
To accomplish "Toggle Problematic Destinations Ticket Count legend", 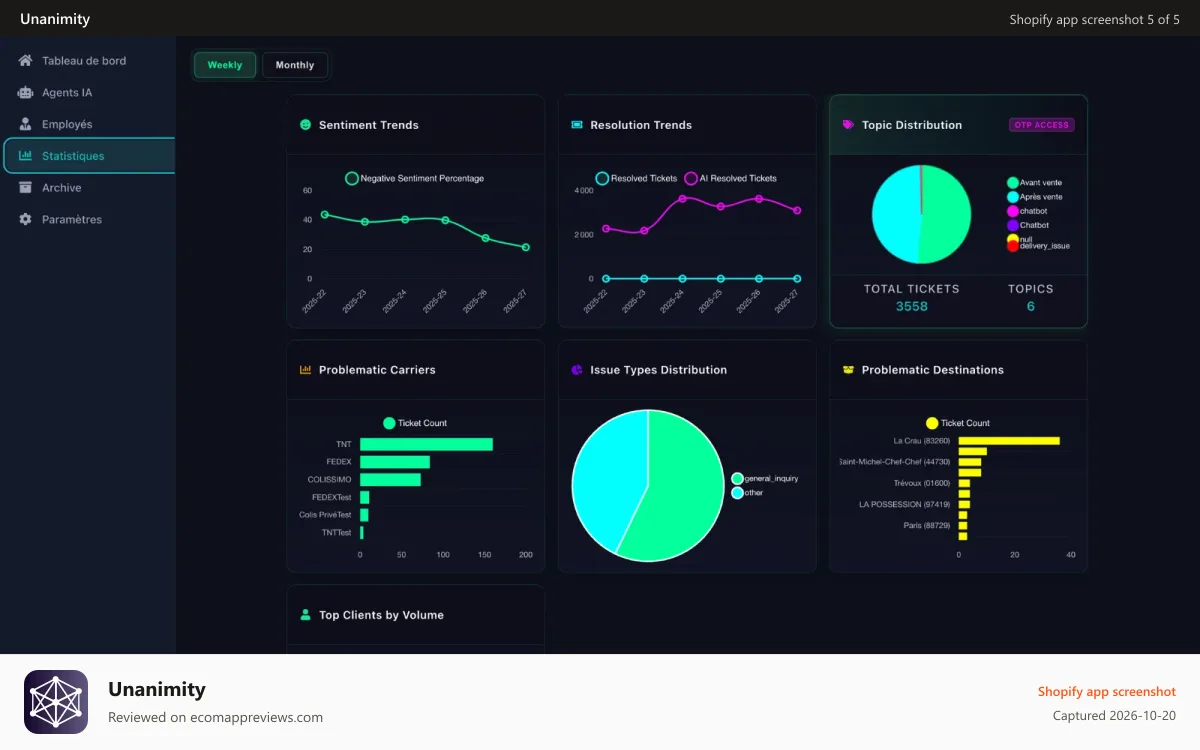I will click(958, 423).
